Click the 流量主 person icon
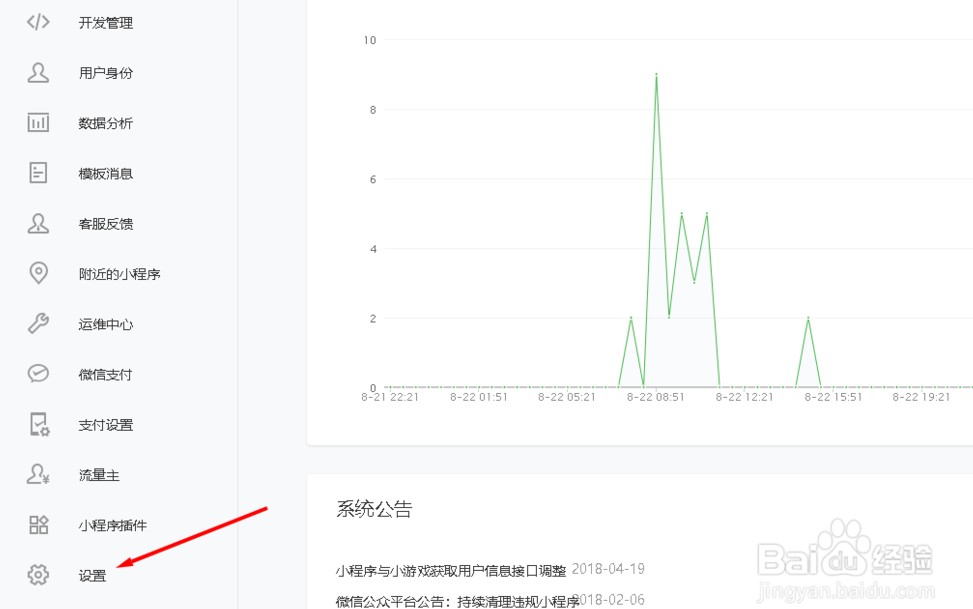Viewport: 973px width, 609px height. pyautogui.click(x=38, y=475)
